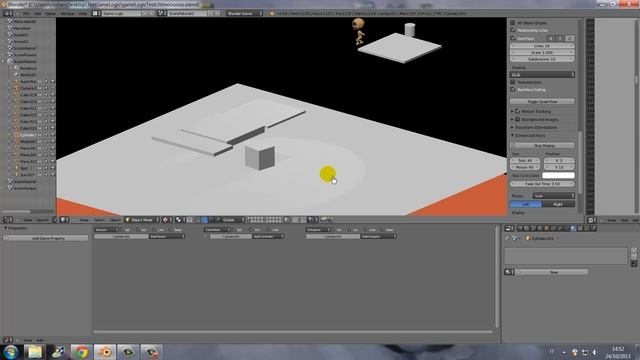The image size is (640, 360).
Task: Open the Blender Game engine dropdown
Action: tap(245, 13)
